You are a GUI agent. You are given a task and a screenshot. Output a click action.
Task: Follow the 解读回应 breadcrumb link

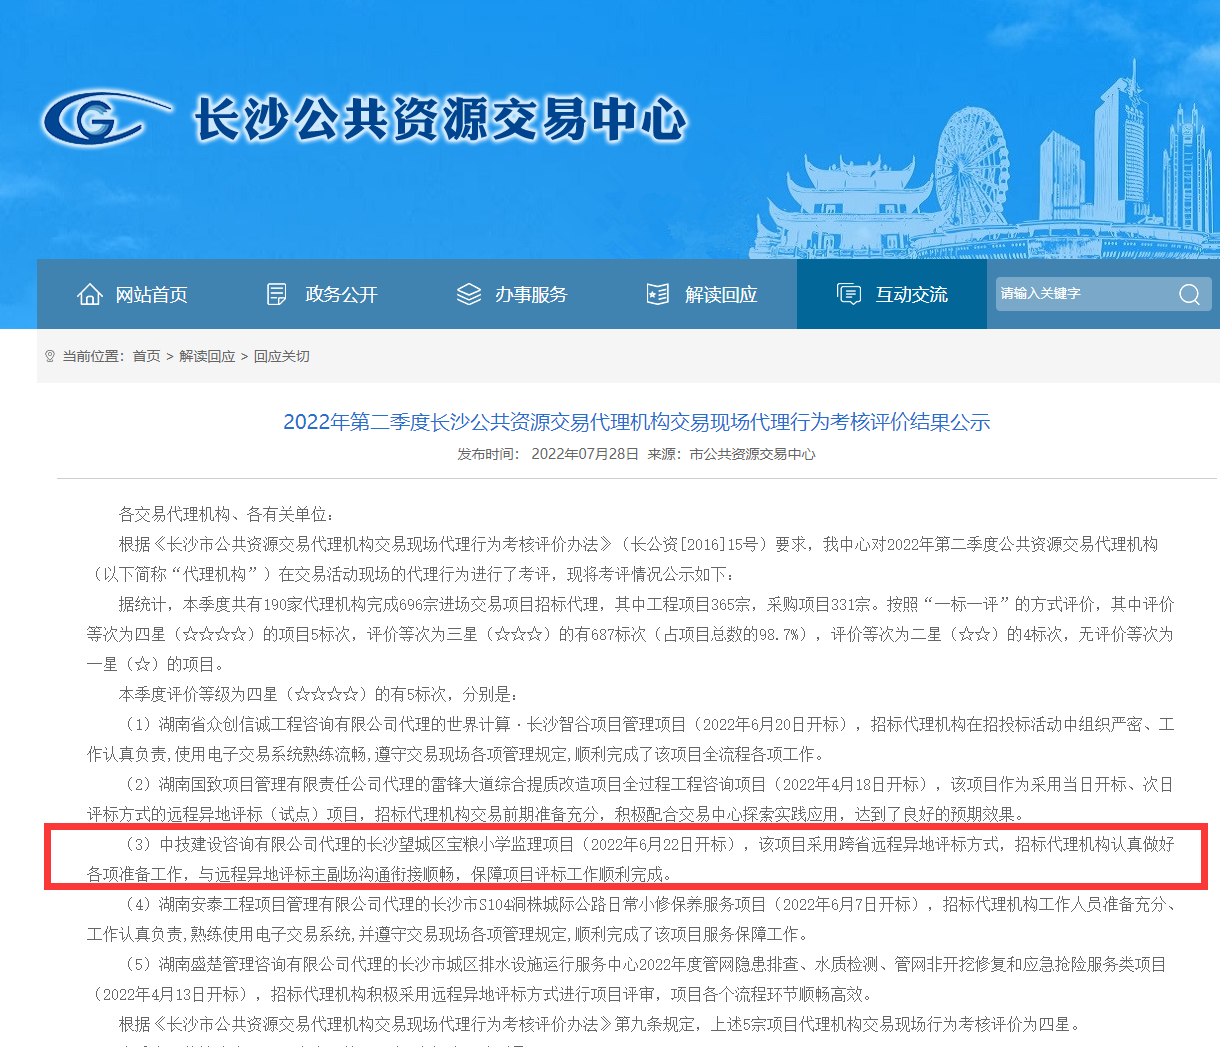[x=207, y=356]
